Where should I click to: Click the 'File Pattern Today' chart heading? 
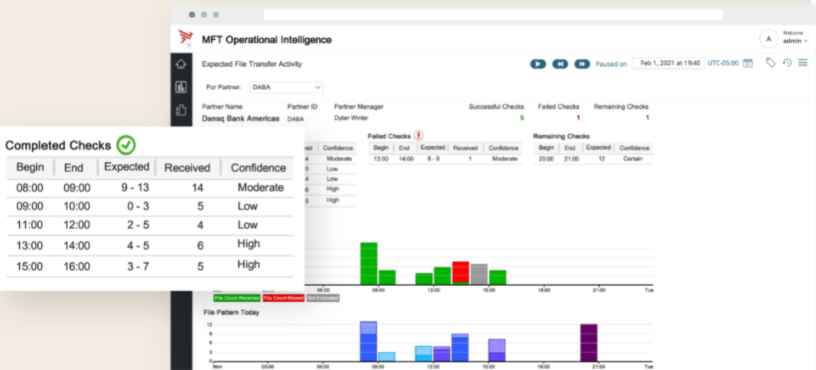[x=231, y=313]
